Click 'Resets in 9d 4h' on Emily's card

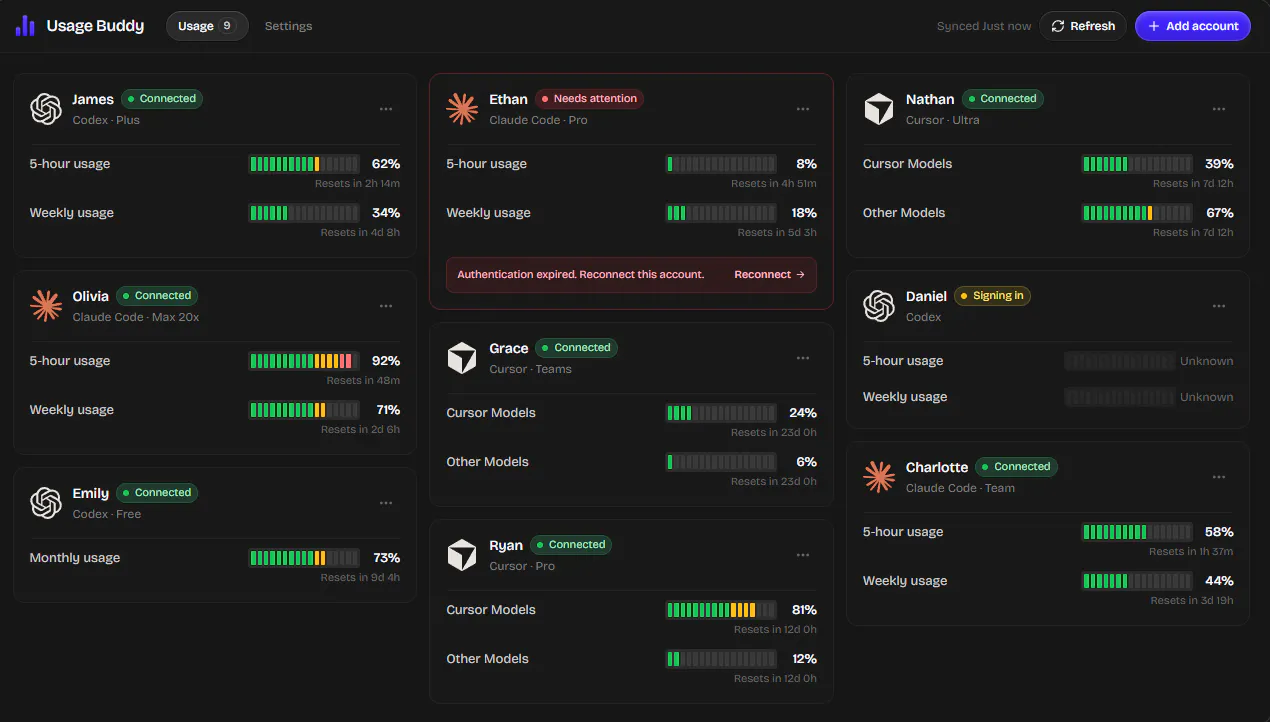360,578
